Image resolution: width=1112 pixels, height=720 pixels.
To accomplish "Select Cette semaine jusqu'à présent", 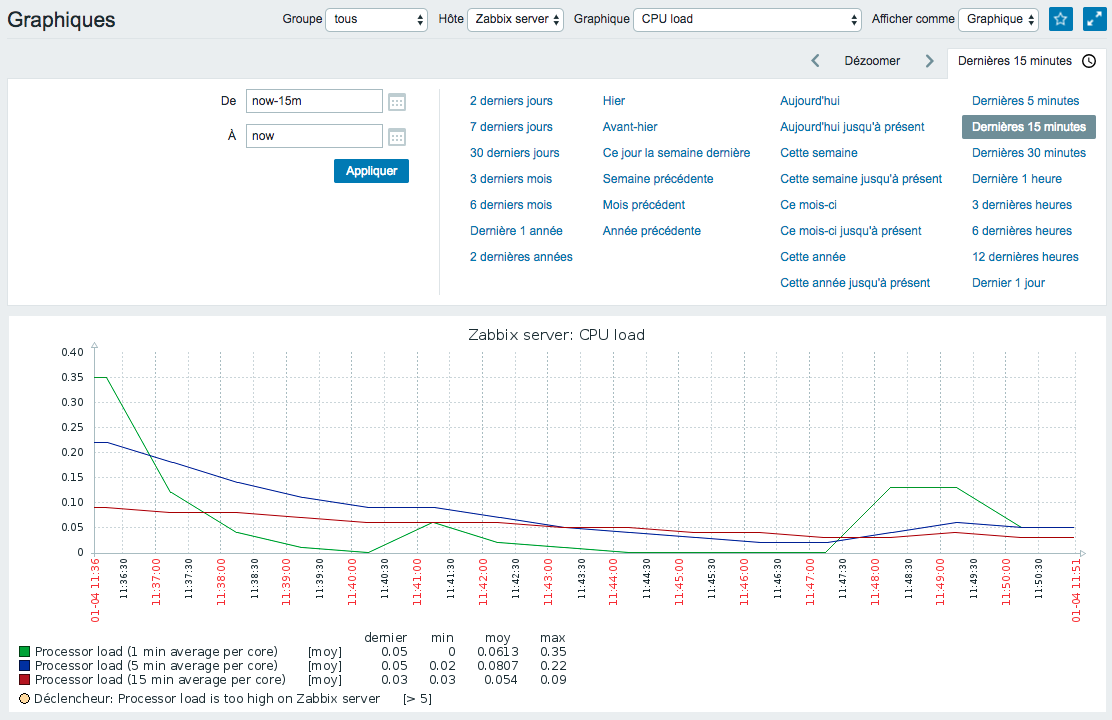I will 862,179.
